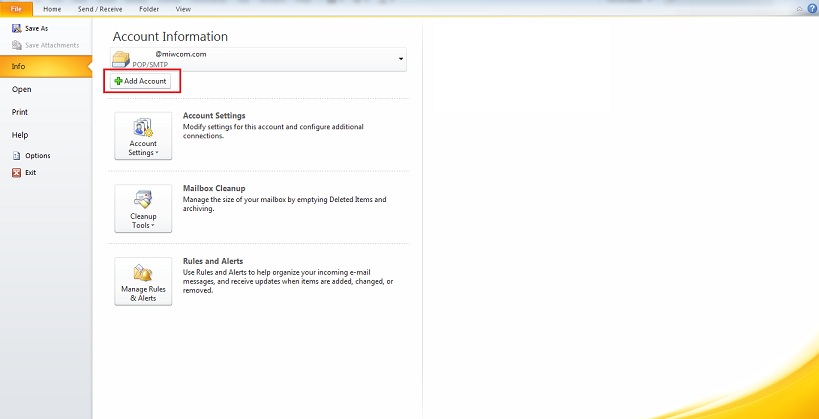This screenshot has height=419, width=819.
Task: Click the green plus icon on Add Account
Action: click(119, 81)
